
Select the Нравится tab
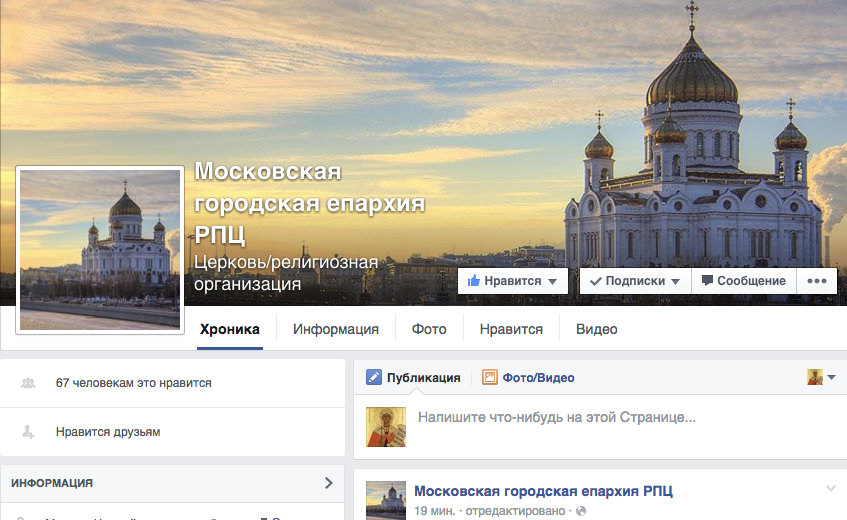click(511, 329)
